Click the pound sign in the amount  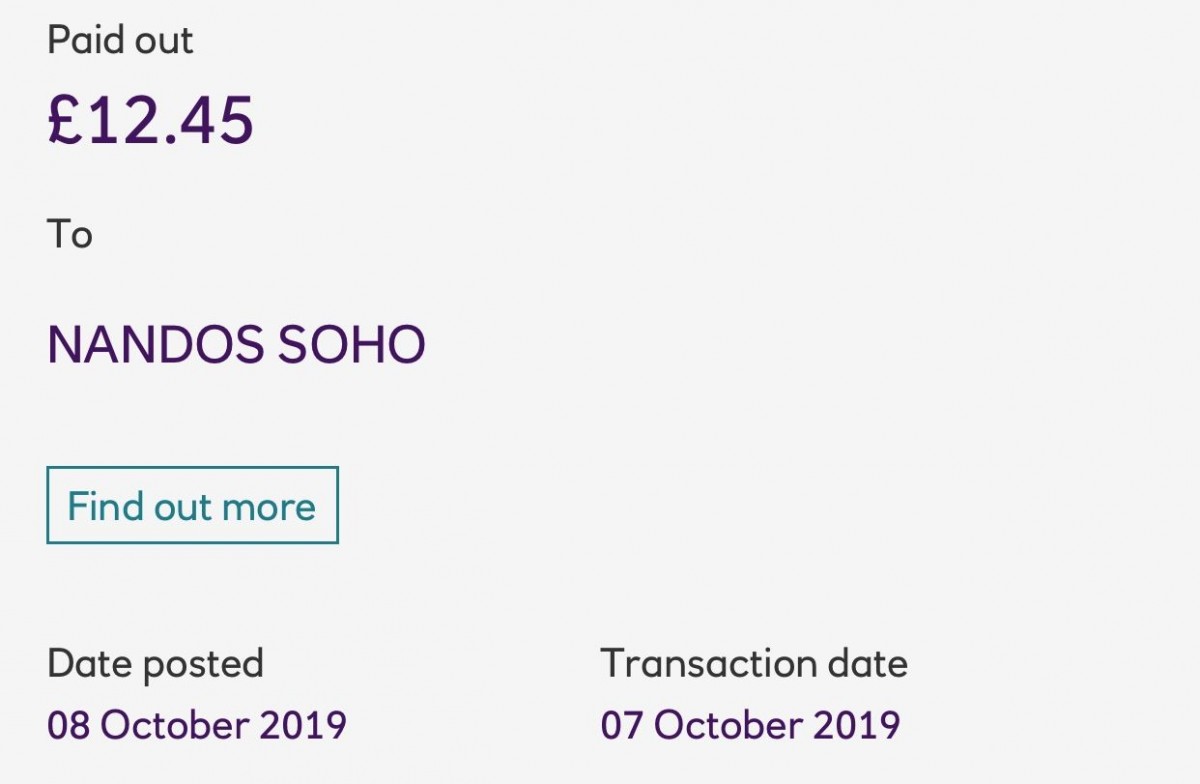(65, 119)
